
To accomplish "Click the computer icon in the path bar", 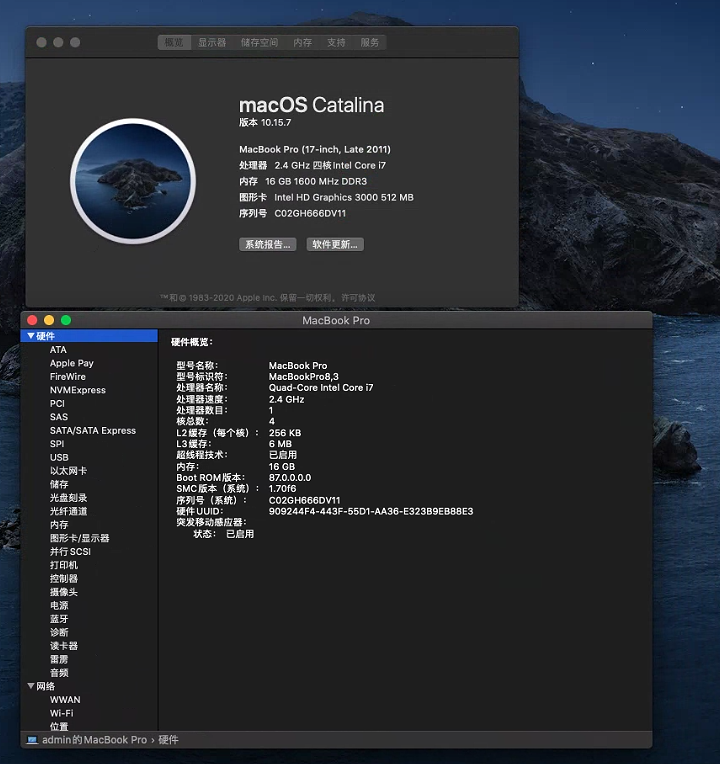I will coord(32,740).
